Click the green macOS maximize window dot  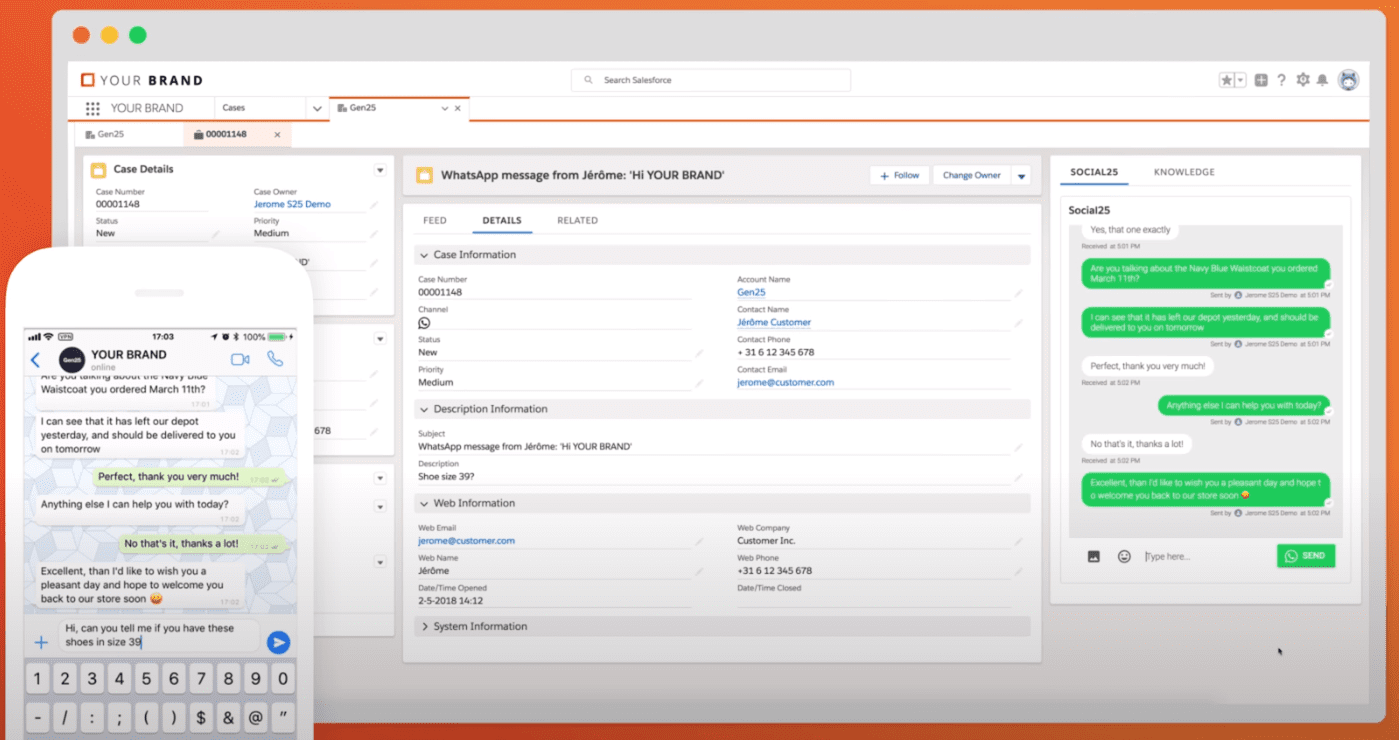138,35
